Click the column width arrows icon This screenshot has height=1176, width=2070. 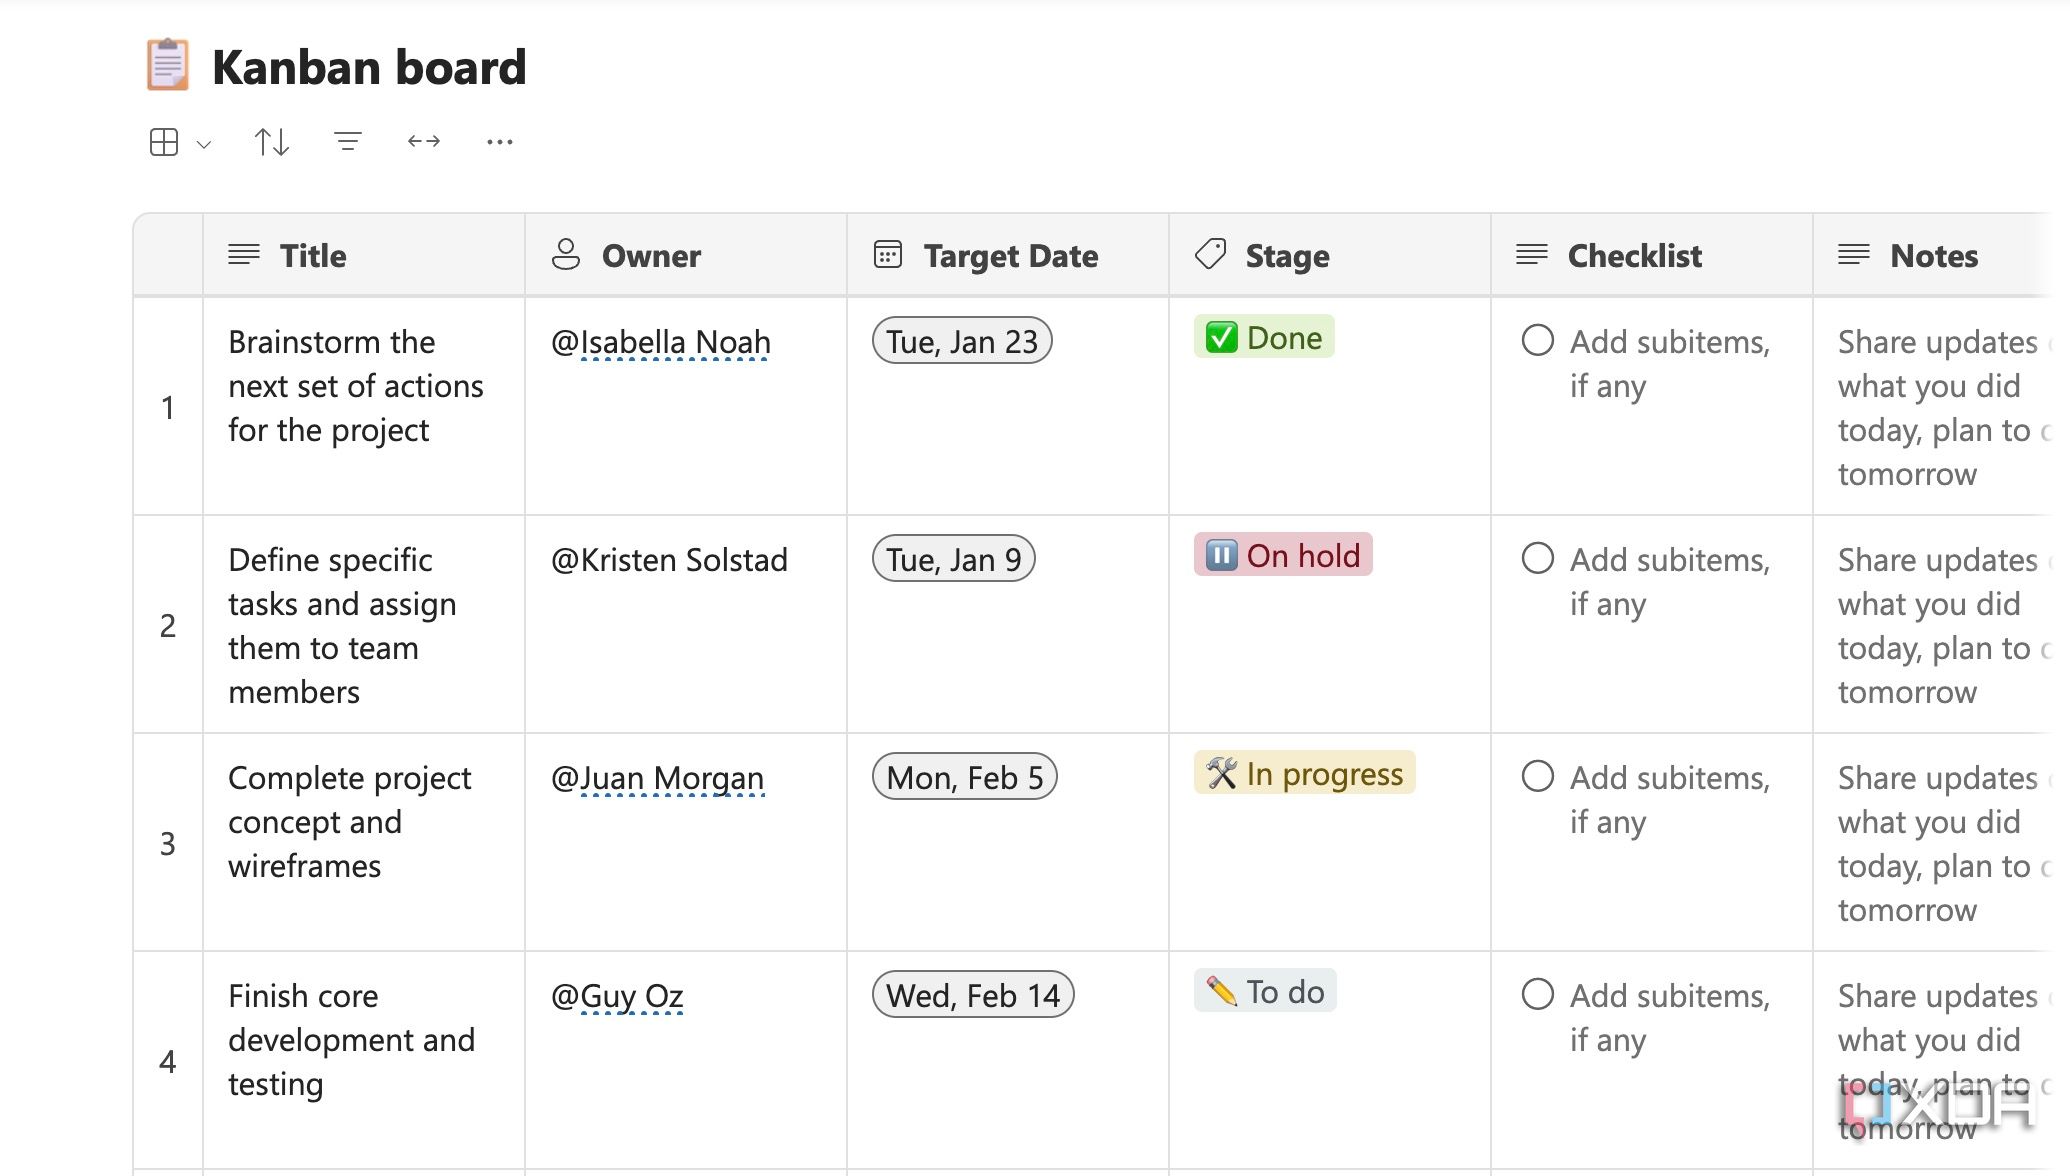tap(424, 142)
